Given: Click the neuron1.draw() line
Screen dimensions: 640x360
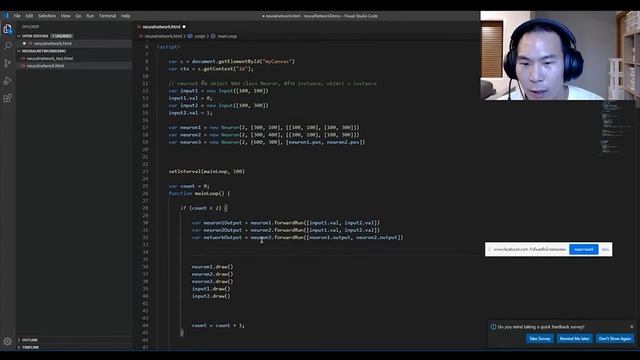Looking at the screenshot, I should pyautogui.click(x=213, y=267).
